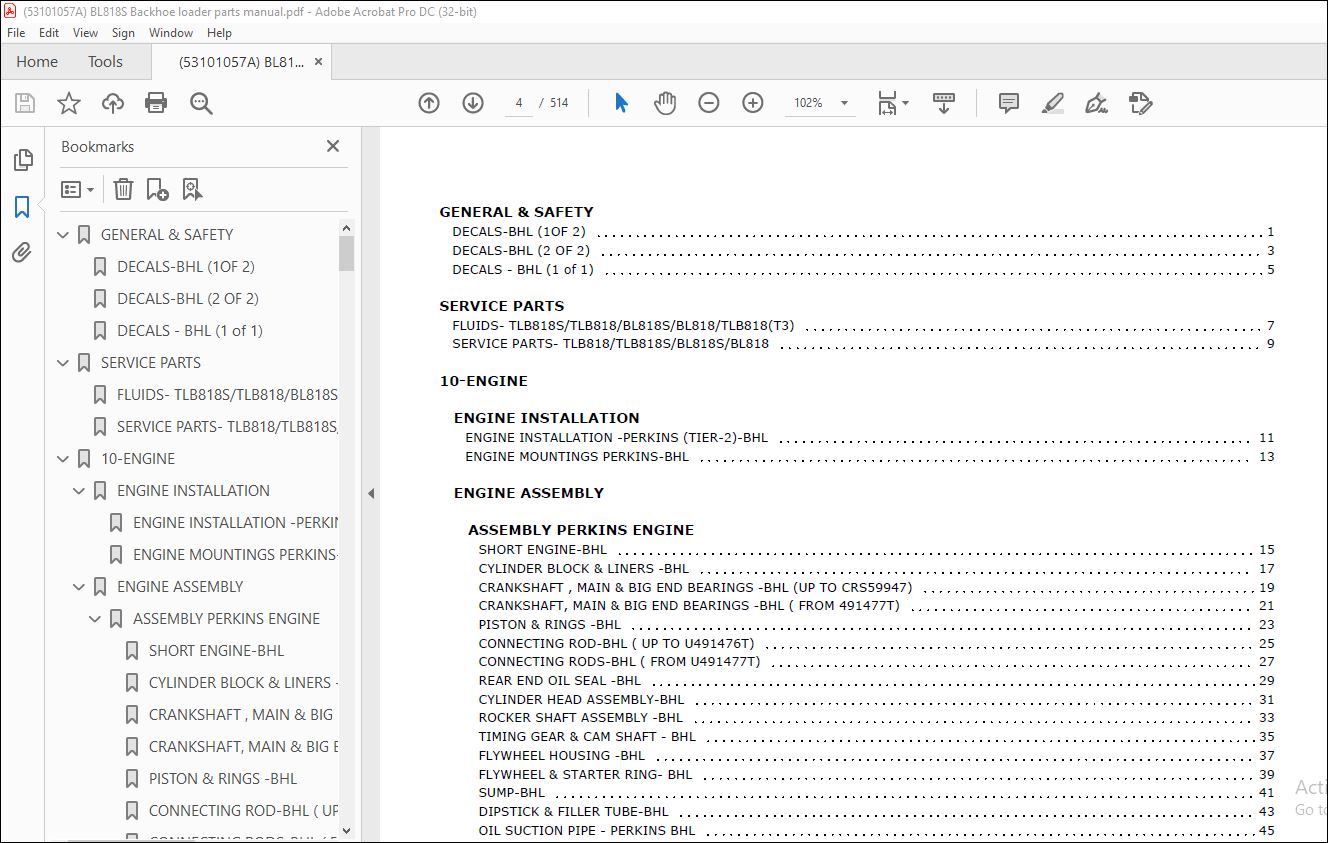Click the upload to cloud icon
The width and height of the screenshot is (1328, 843).
click(x=113, y=103)
